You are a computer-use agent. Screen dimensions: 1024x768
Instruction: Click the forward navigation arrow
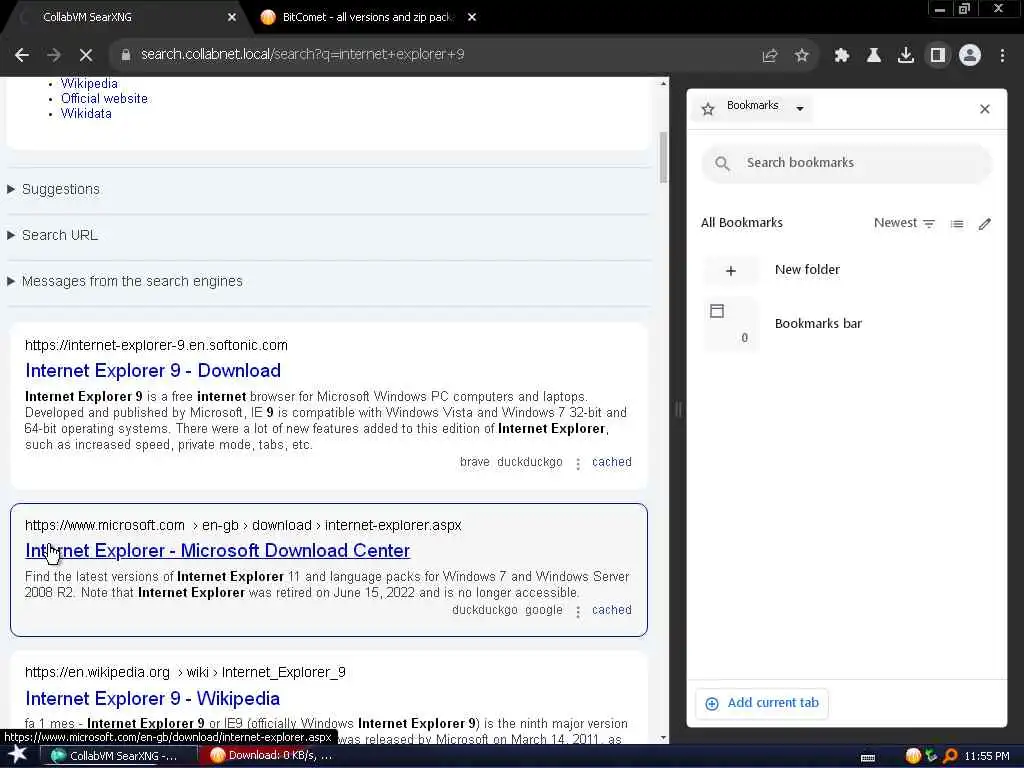pyautogui.click(x=54, y=55)
